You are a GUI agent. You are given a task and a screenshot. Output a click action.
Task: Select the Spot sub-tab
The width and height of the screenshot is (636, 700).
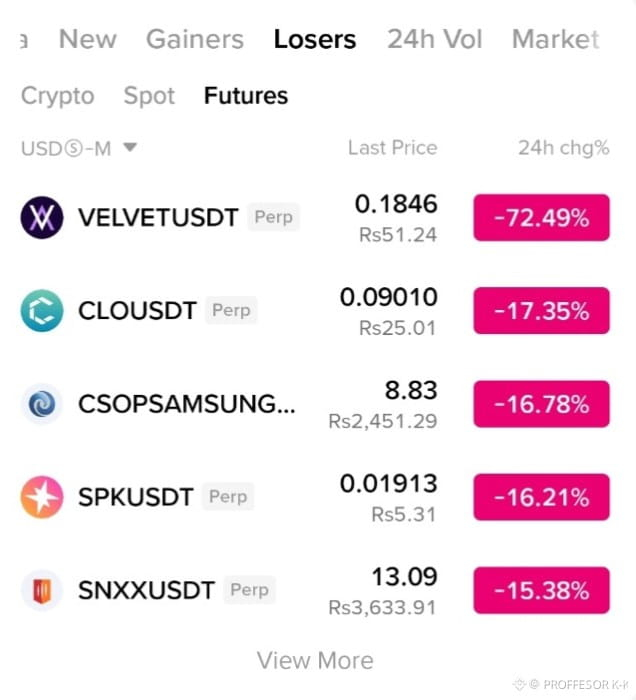[149, 96]
